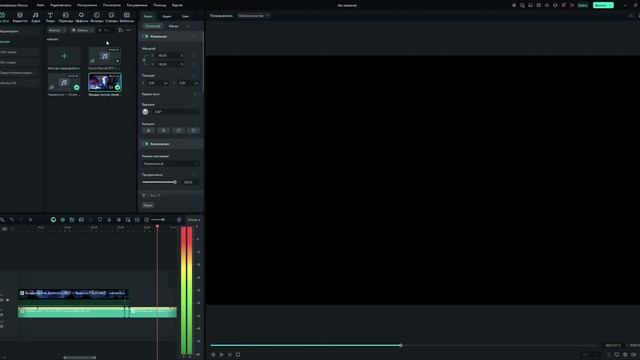The width and height of the screenshot is (640, 360).
Task: Toggle the Изменение (Transform) switch
Action: pyautogui.click(x=145, y=36)
